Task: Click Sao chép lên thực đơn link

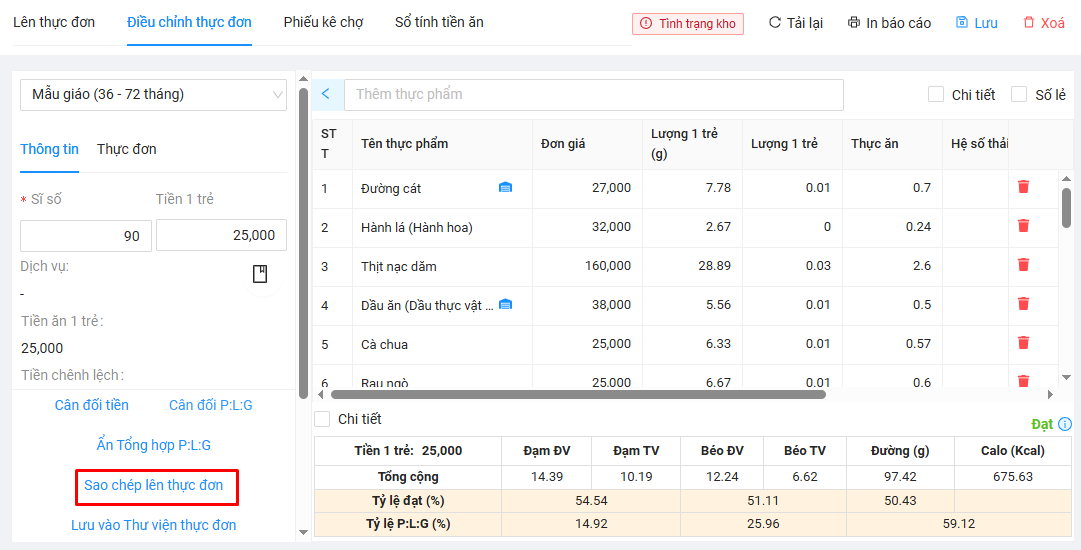Action: (154, 486)
